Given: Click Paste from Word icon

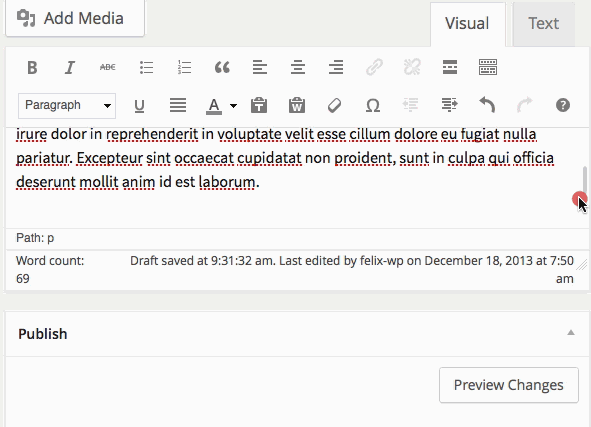Looking at the screenshot, I should point(297,106).
